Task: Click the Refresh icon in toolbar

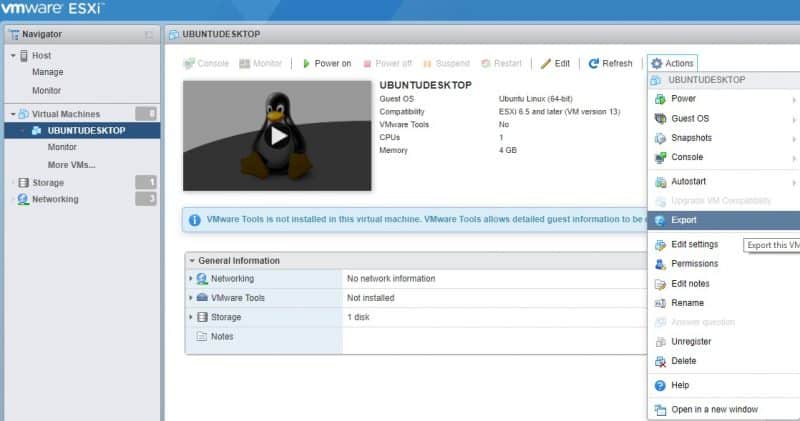Action: (593, 64)
